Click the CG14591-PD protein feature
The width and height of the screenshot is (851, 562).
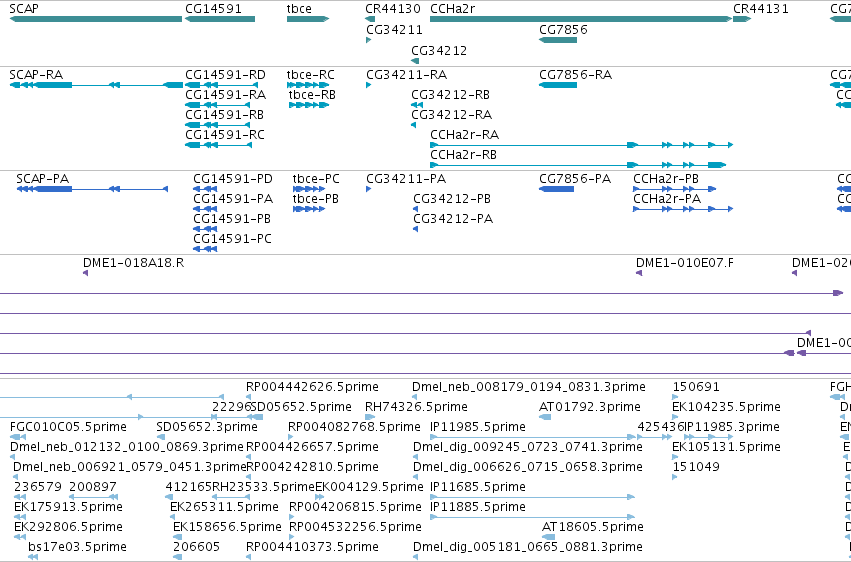tap(205, 189)
